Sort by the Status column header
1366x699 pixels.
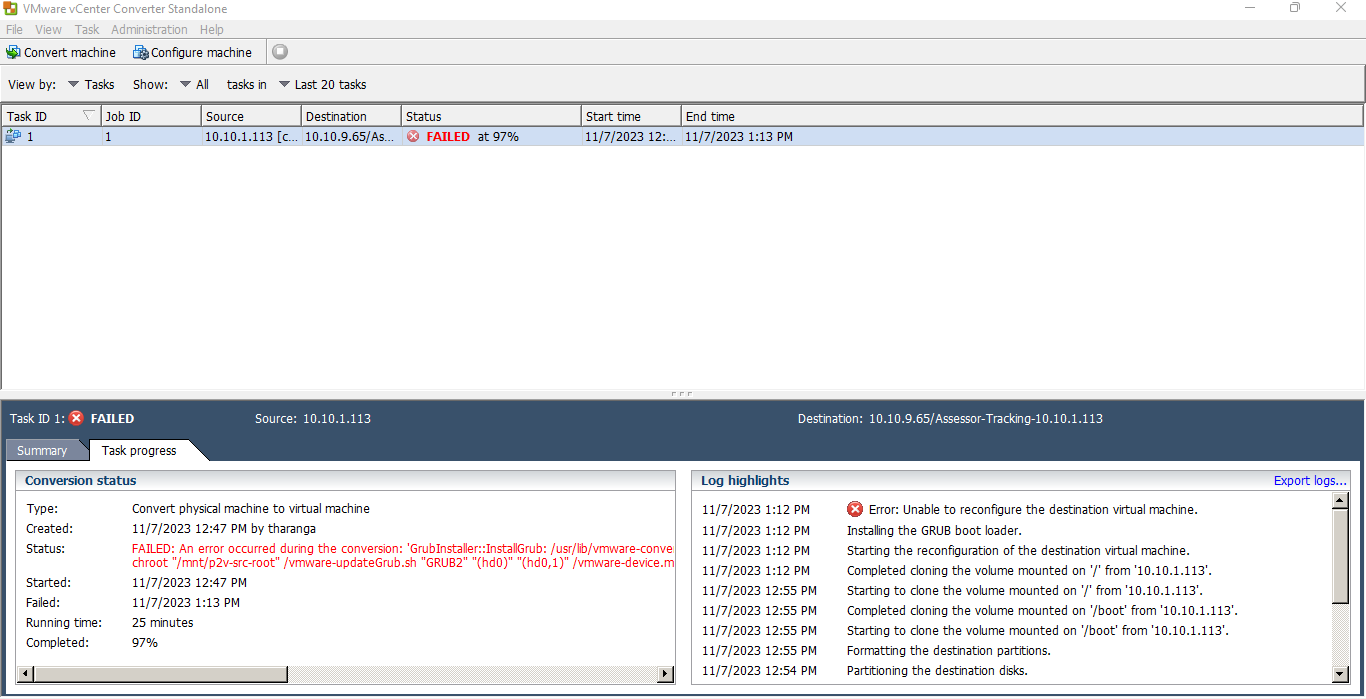(491, 116)
